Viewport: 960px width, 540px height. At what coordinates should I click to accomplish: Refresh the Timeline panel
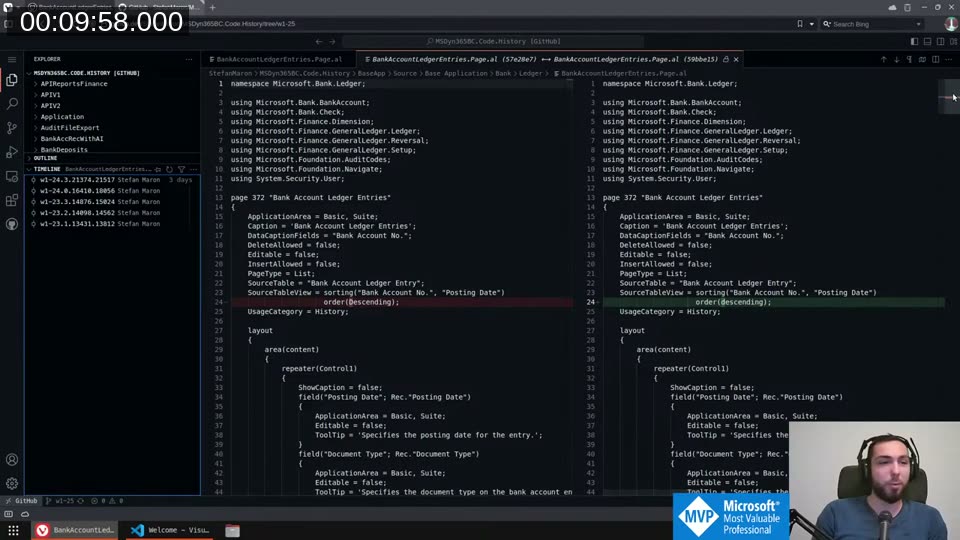170,169
